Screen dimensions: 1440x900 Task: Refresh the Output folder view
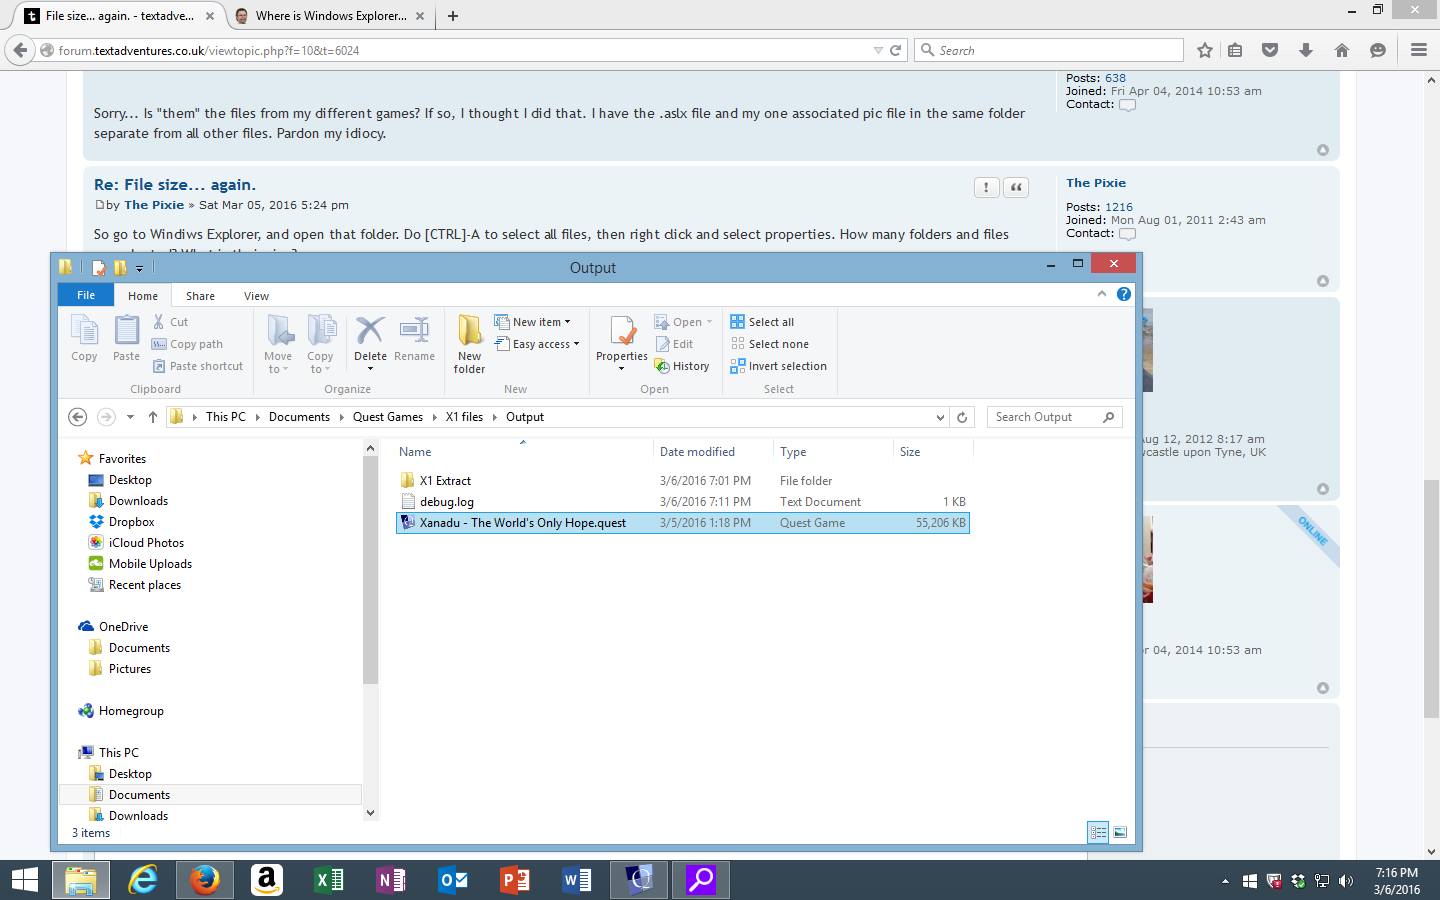[962, 417]
